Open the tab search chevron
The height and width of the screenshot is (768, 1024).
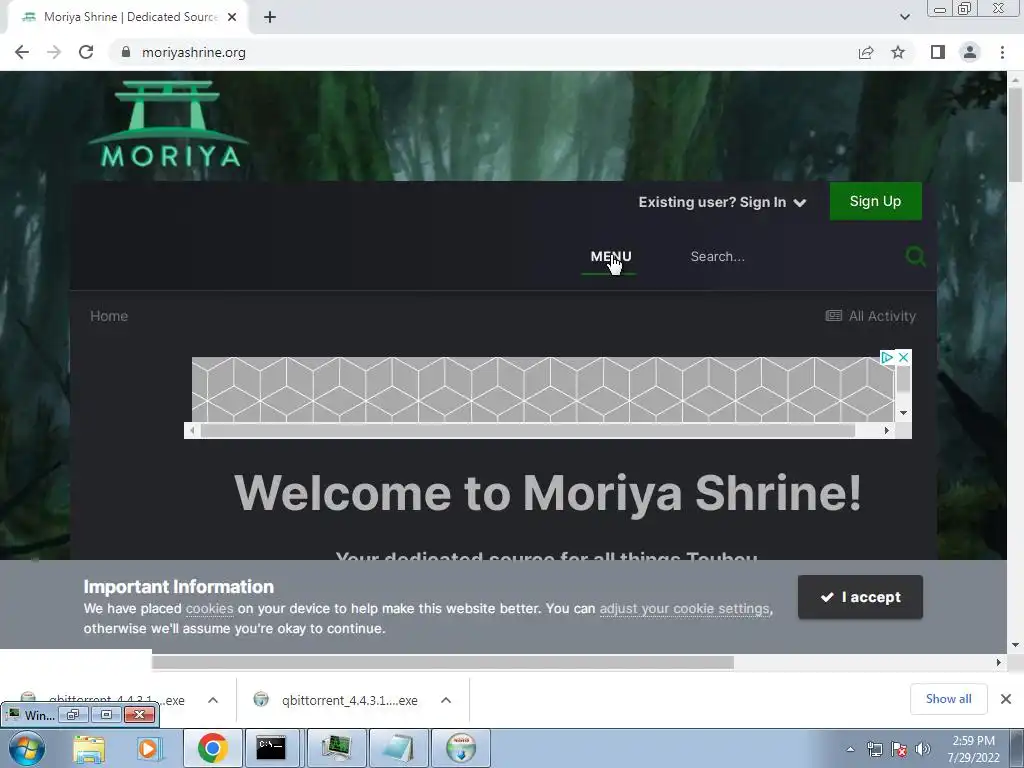tap(904, 17)
